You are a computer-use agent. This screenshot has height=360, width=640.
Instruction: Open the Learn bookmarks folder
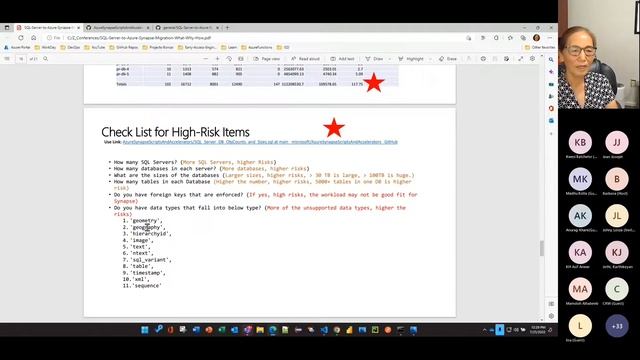click(229, 47)
